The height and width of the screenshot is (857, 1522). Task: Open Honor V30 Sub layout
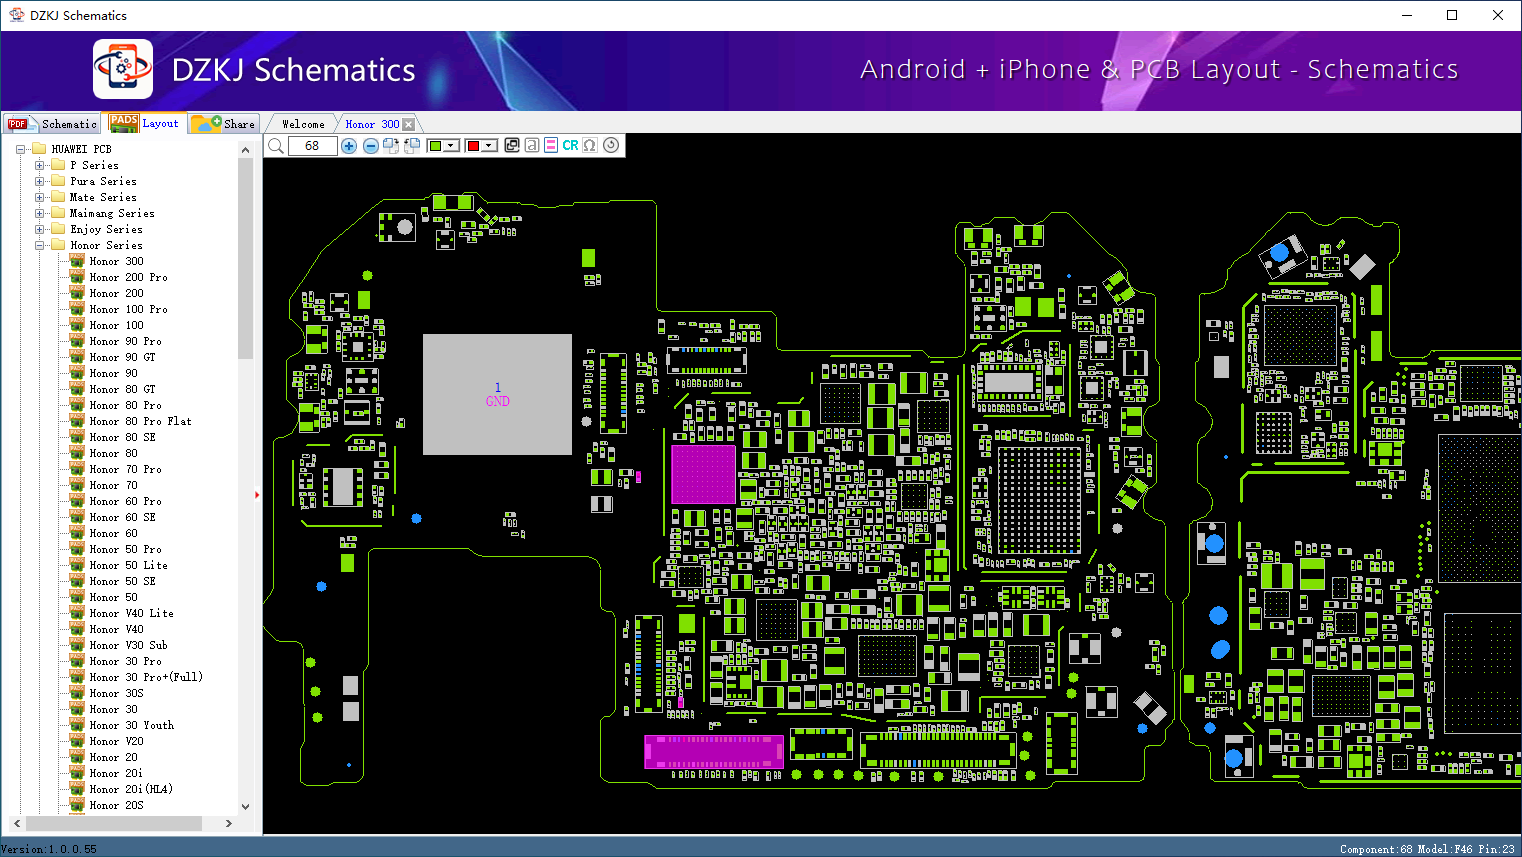coord(128,645)
